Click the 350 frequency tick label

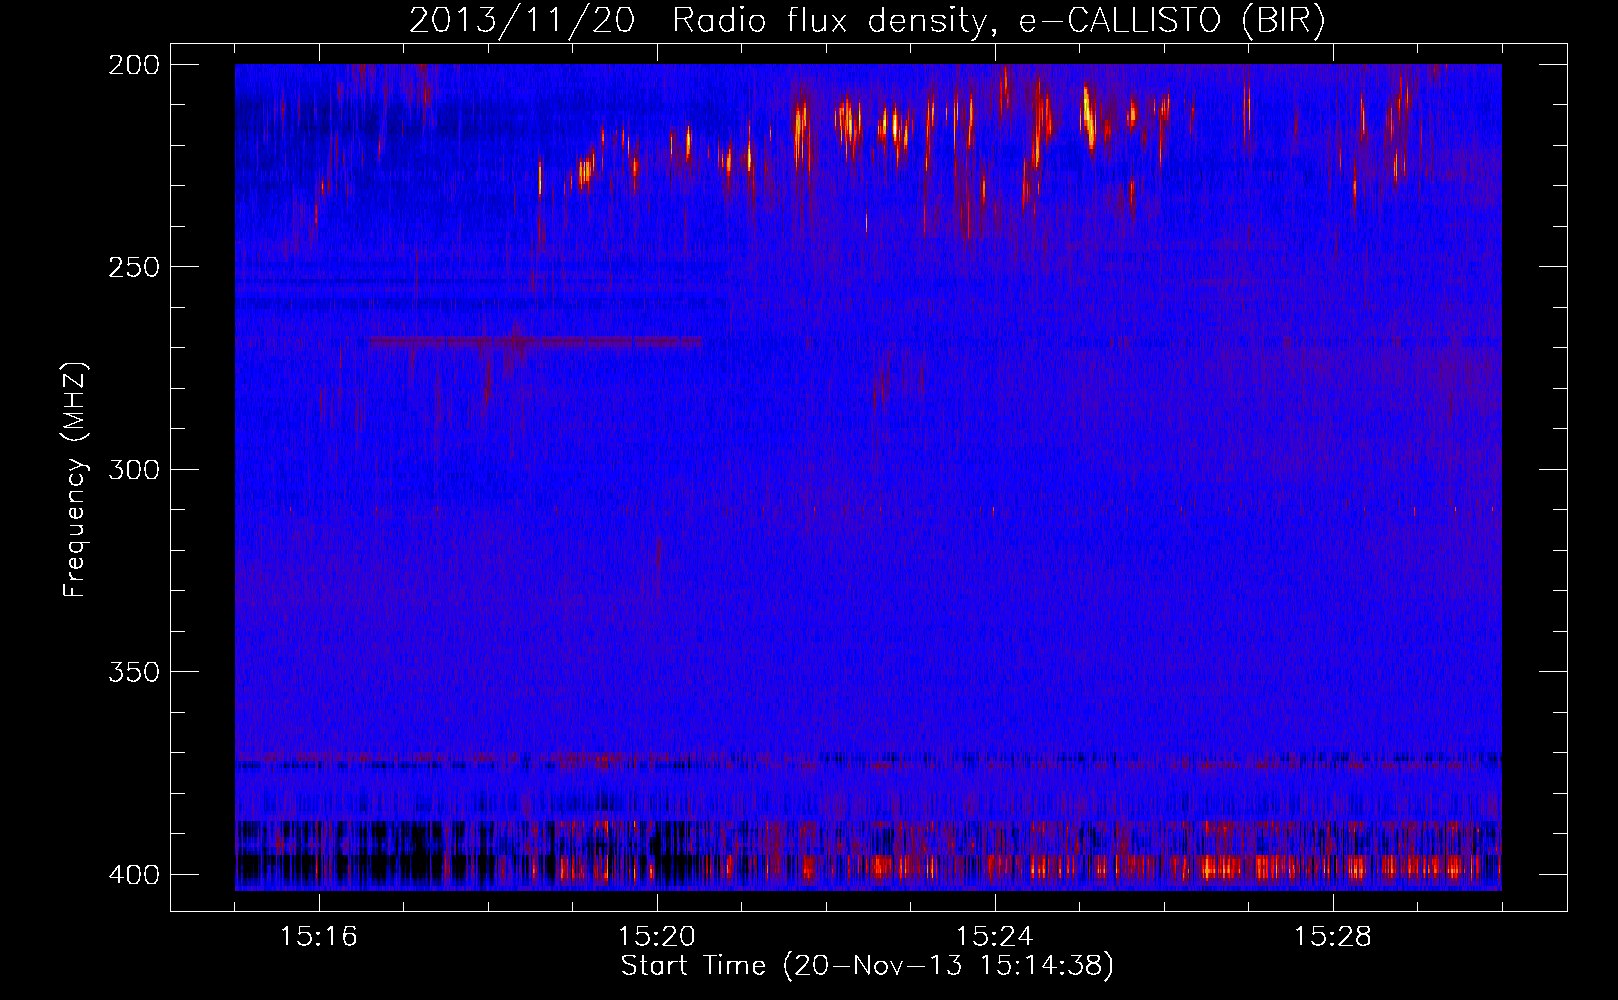[133, 671]
